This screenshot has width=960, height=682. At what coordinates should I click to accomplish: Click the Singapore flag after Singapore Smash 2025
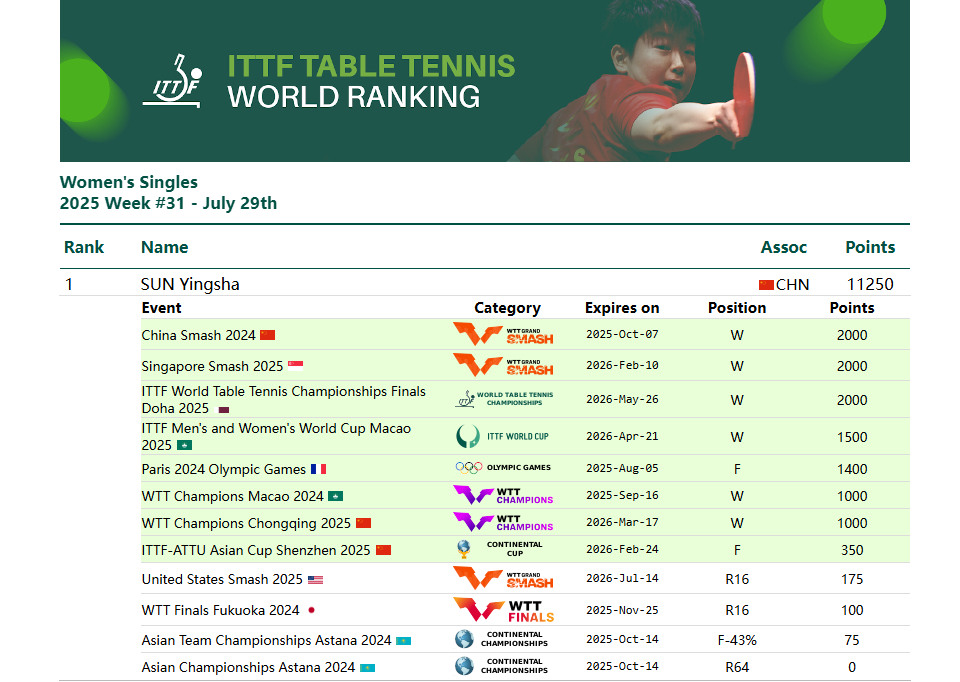[x=295, y=366]
